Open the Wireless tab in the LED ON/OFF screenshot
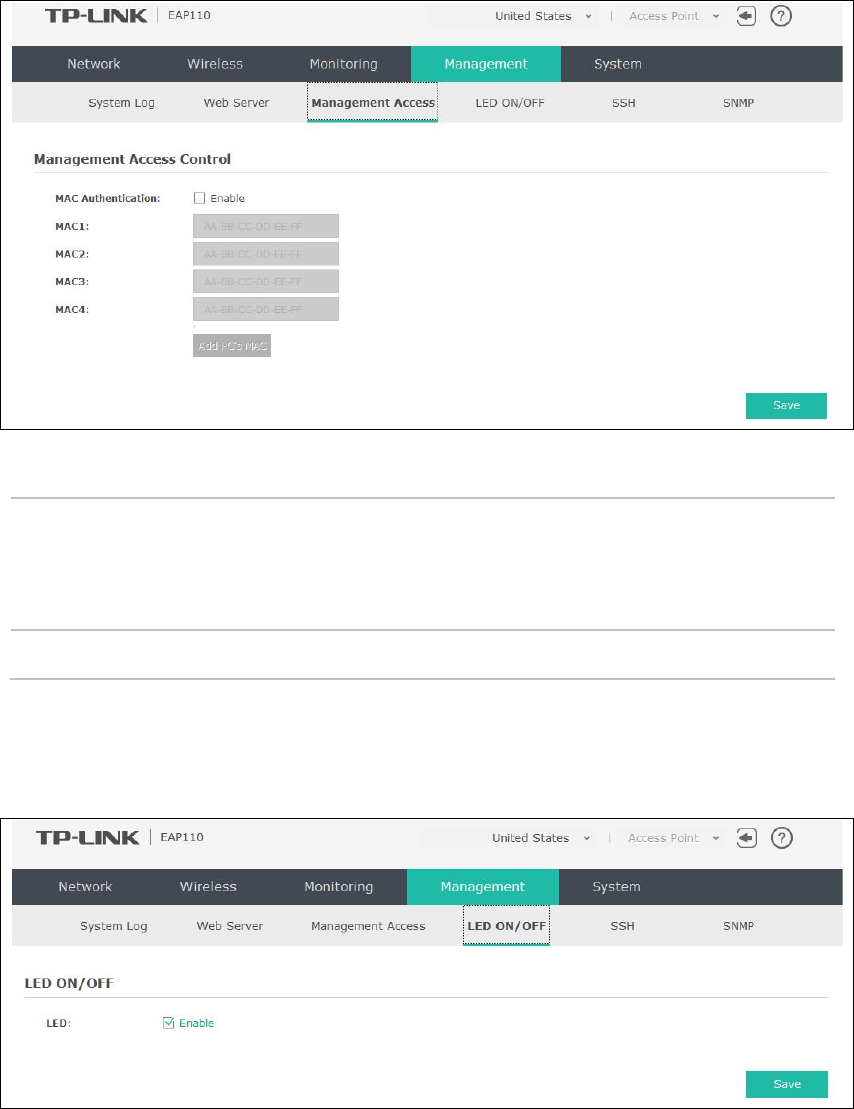The width and height of the screenshot is (854, 1109). [208, 886]
